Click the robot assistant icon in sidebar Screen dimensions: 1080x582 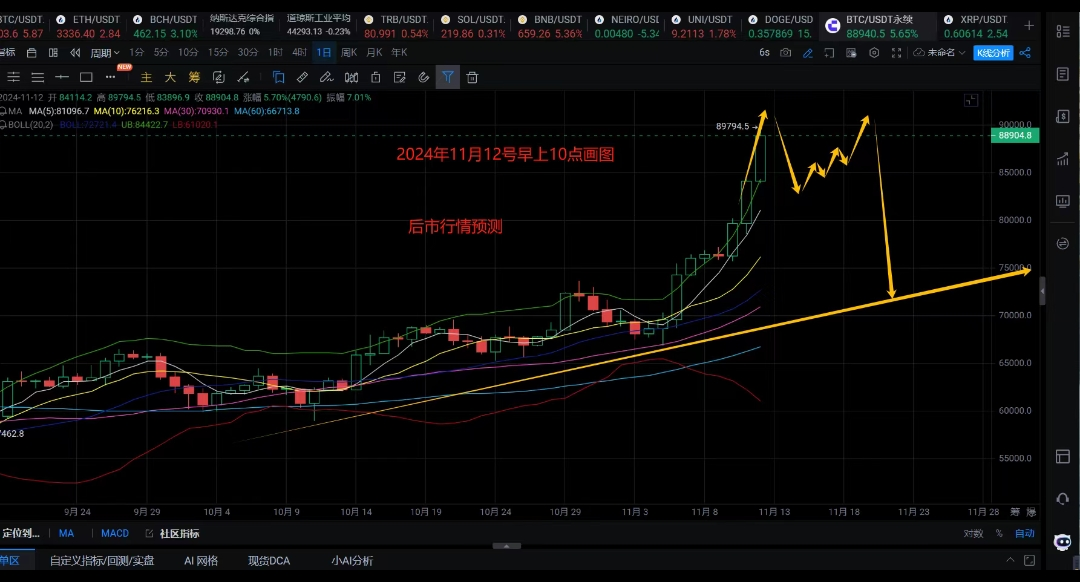point(1062,541)
